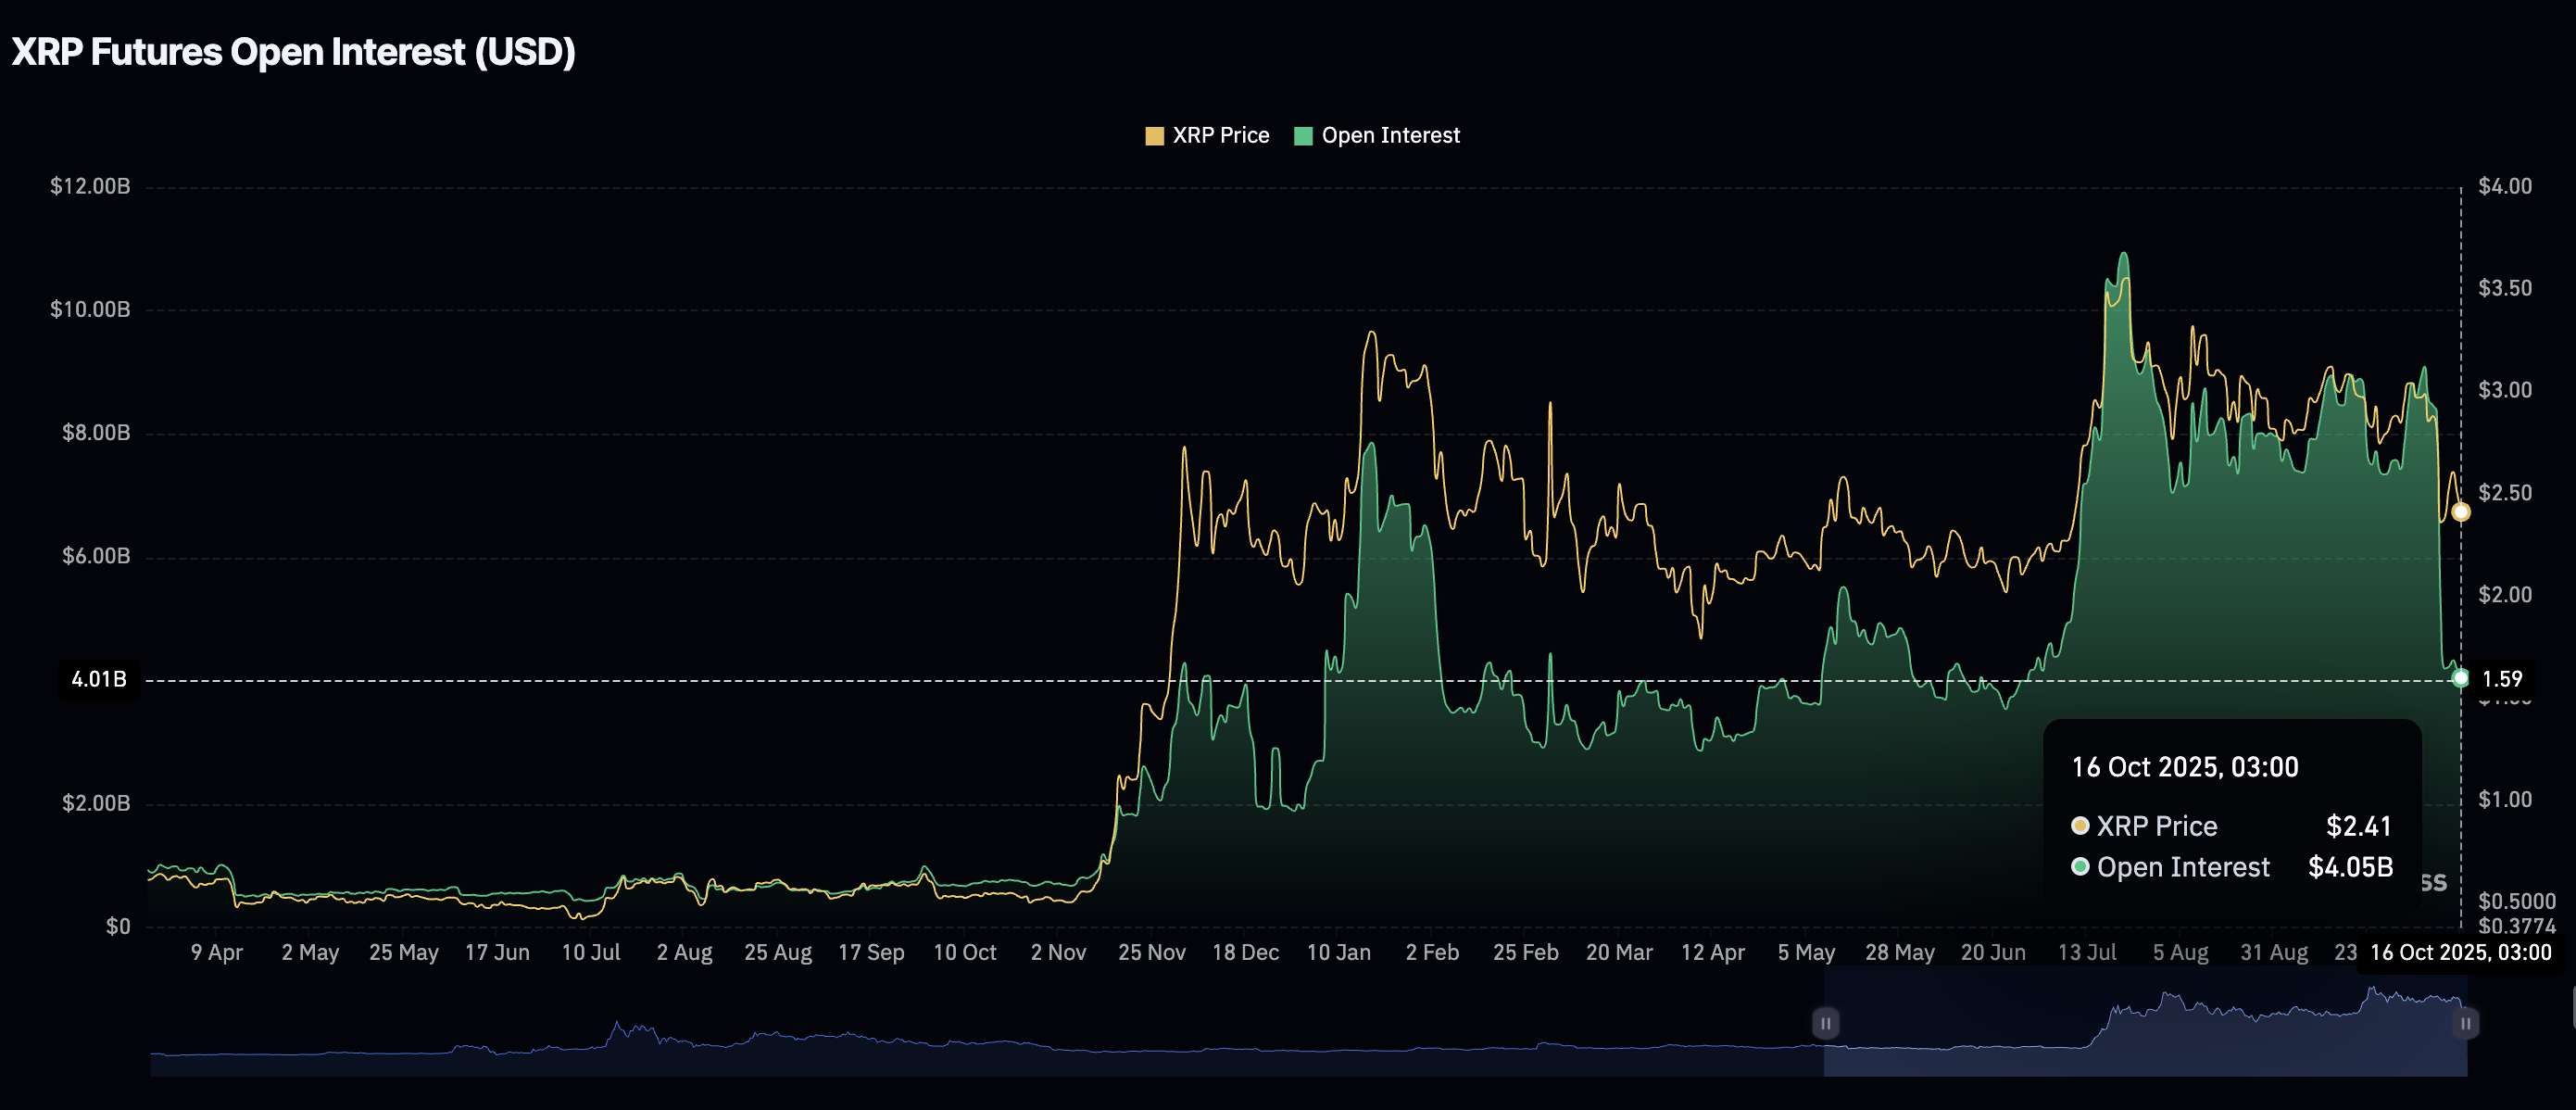Toggle the Open Interest legend label
Image resolution: width=2576 pixels, height=1110 pixels.
tap(1390, 135)
